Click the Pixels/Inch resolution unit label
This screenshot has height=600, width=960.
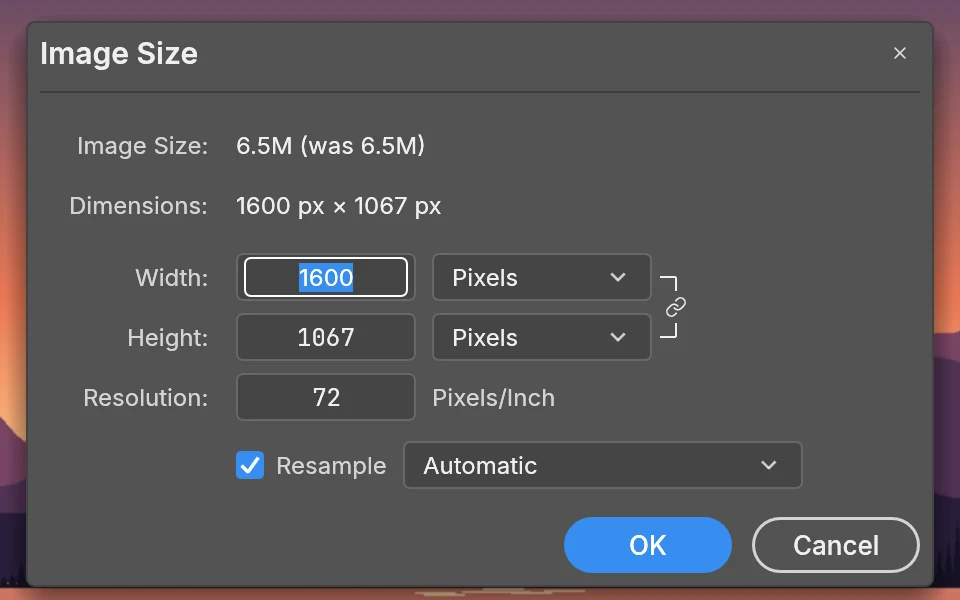(493, 398)
